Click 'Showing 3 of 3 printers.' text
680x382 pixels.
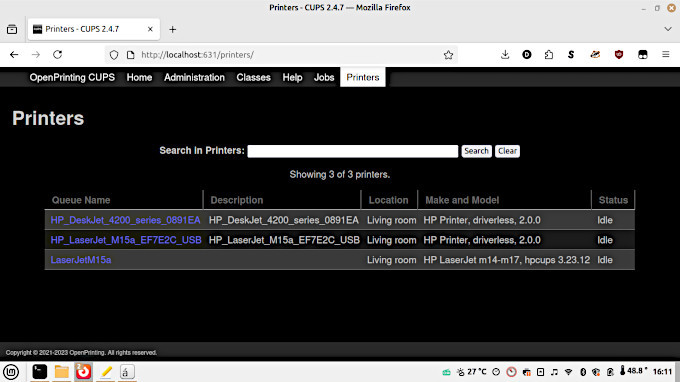[x=340, y=174]
